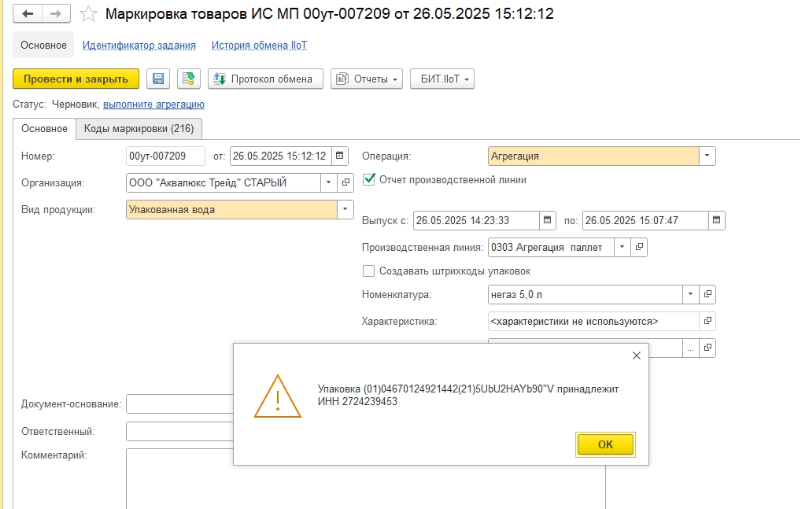Click the post document icon next to save
This screenshot has width=800, height=509.
(x=188, y=79)
